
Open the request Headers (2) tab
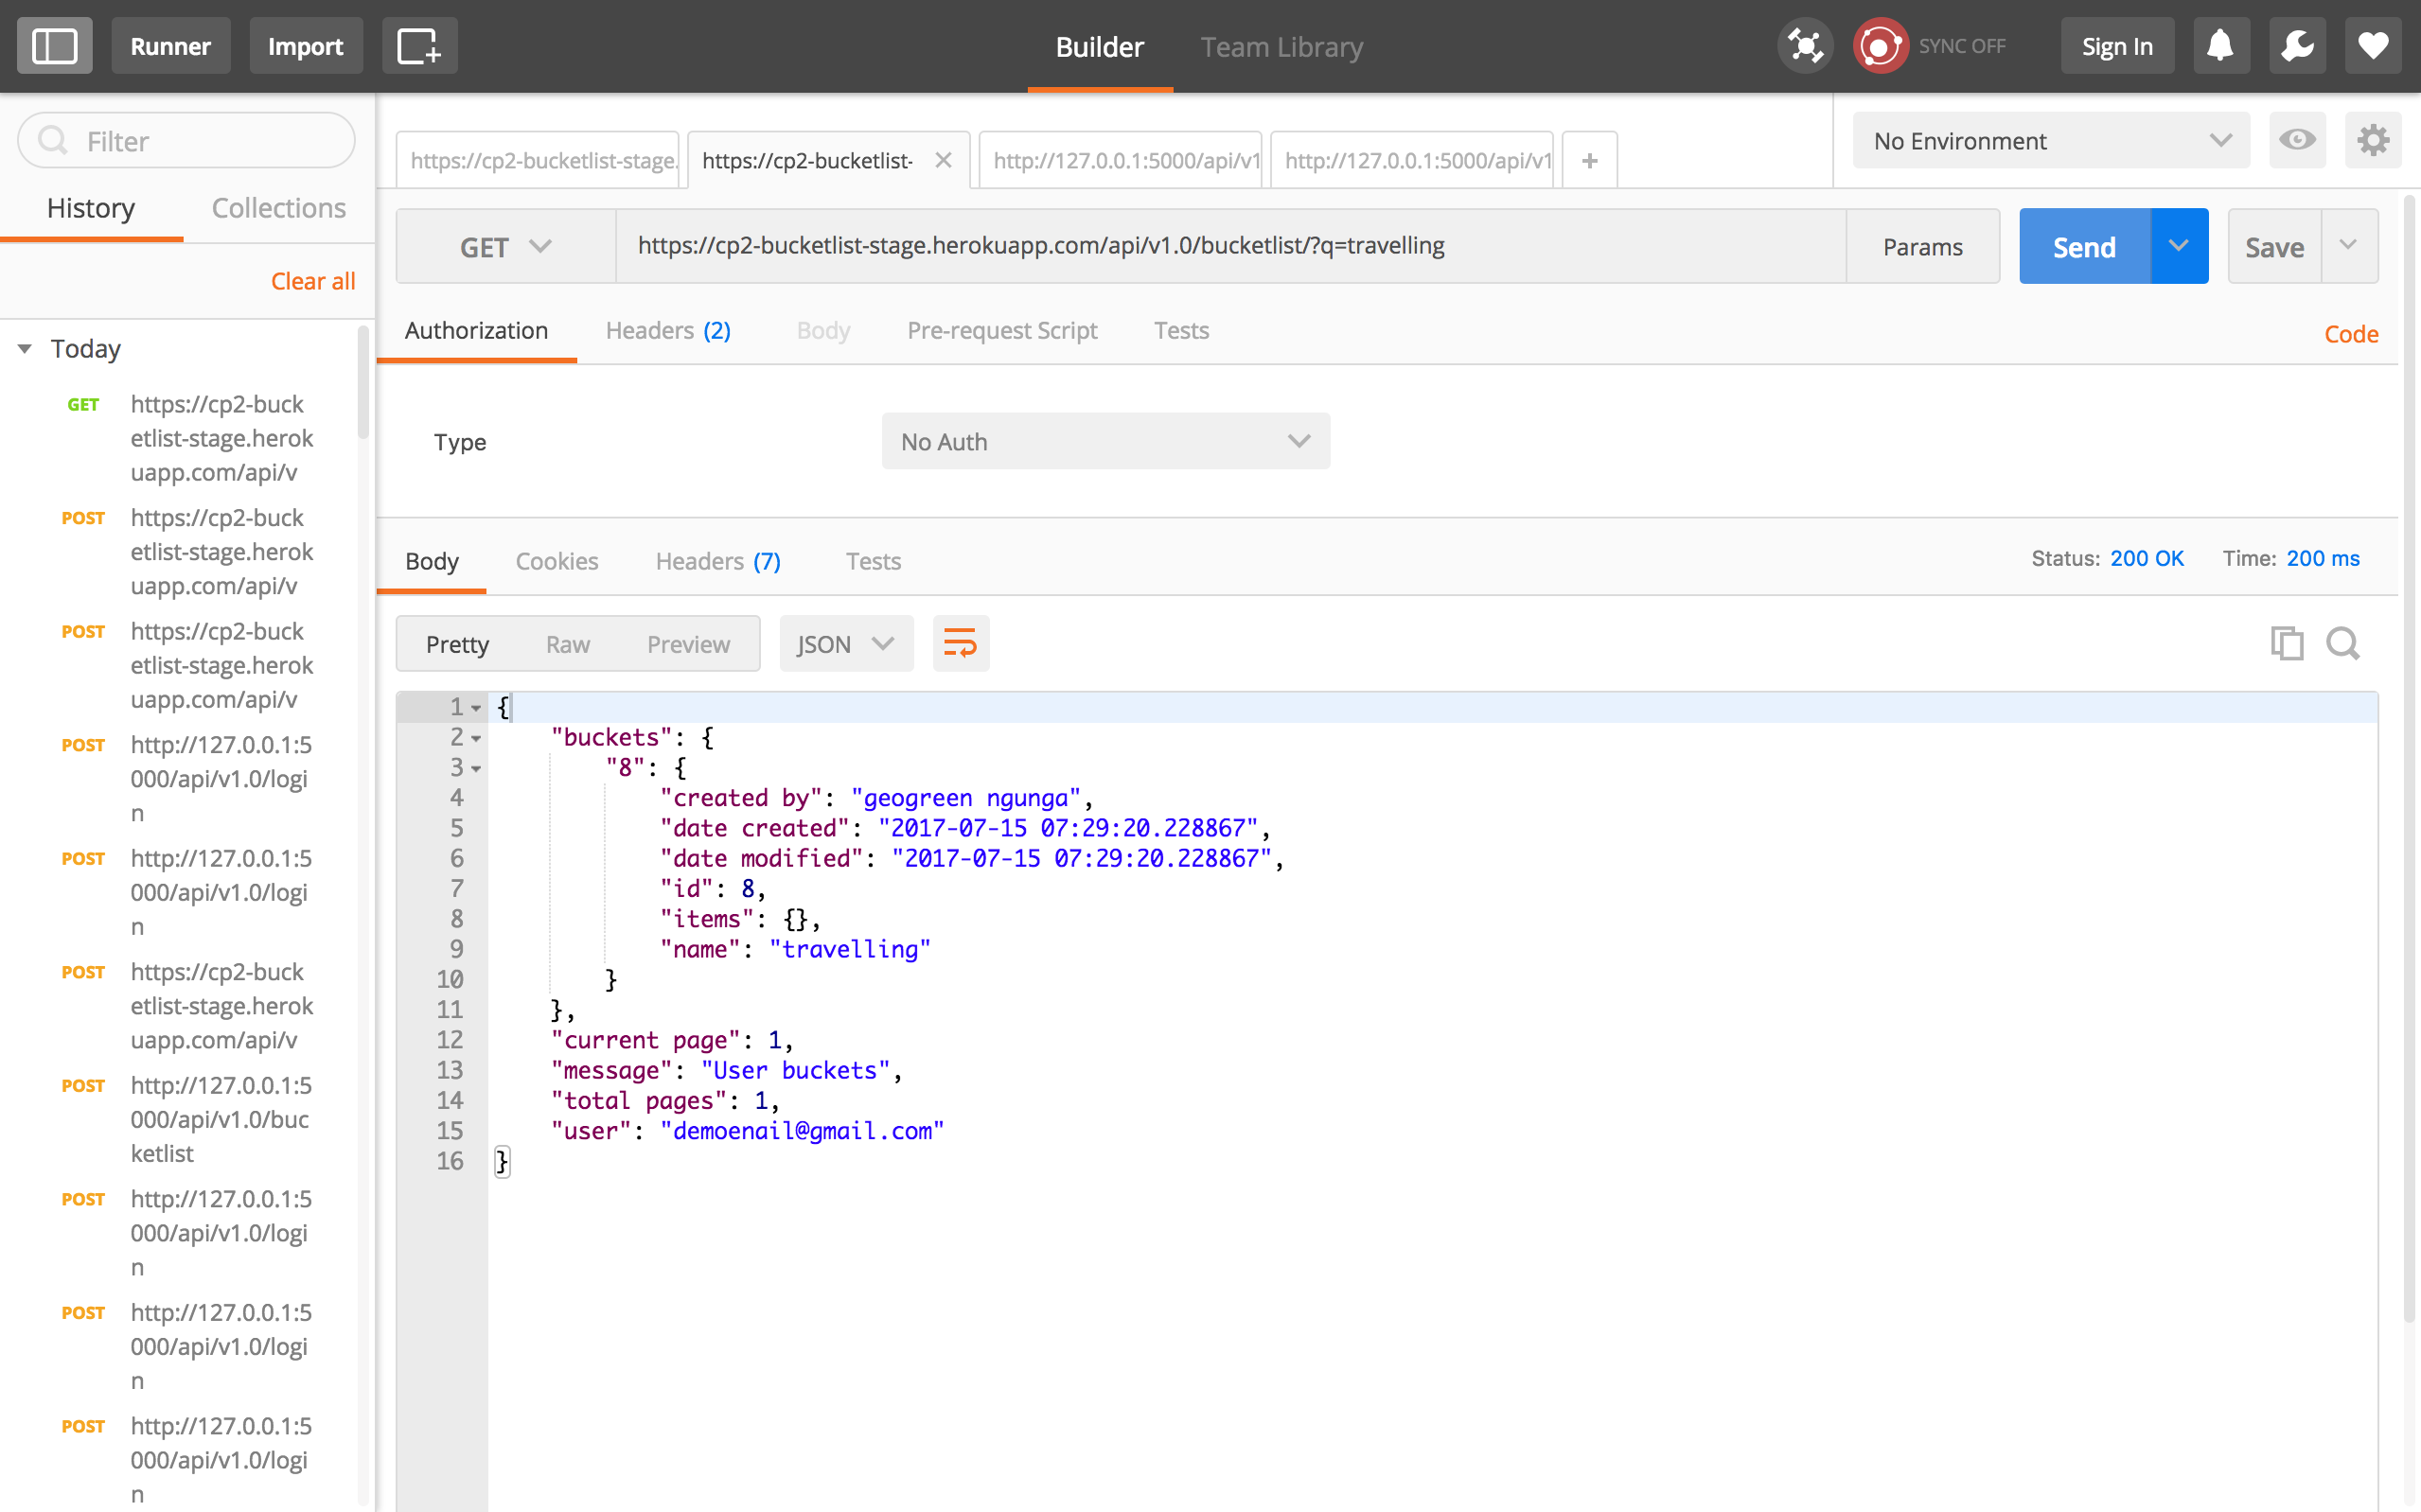[667, 330]
